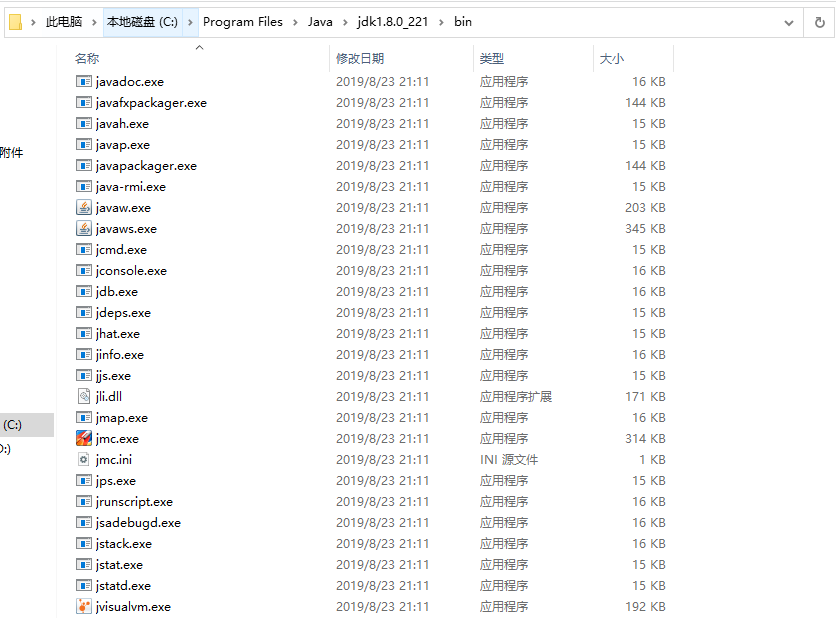Click the javadoc.exe file icon

tap(84, 82)
